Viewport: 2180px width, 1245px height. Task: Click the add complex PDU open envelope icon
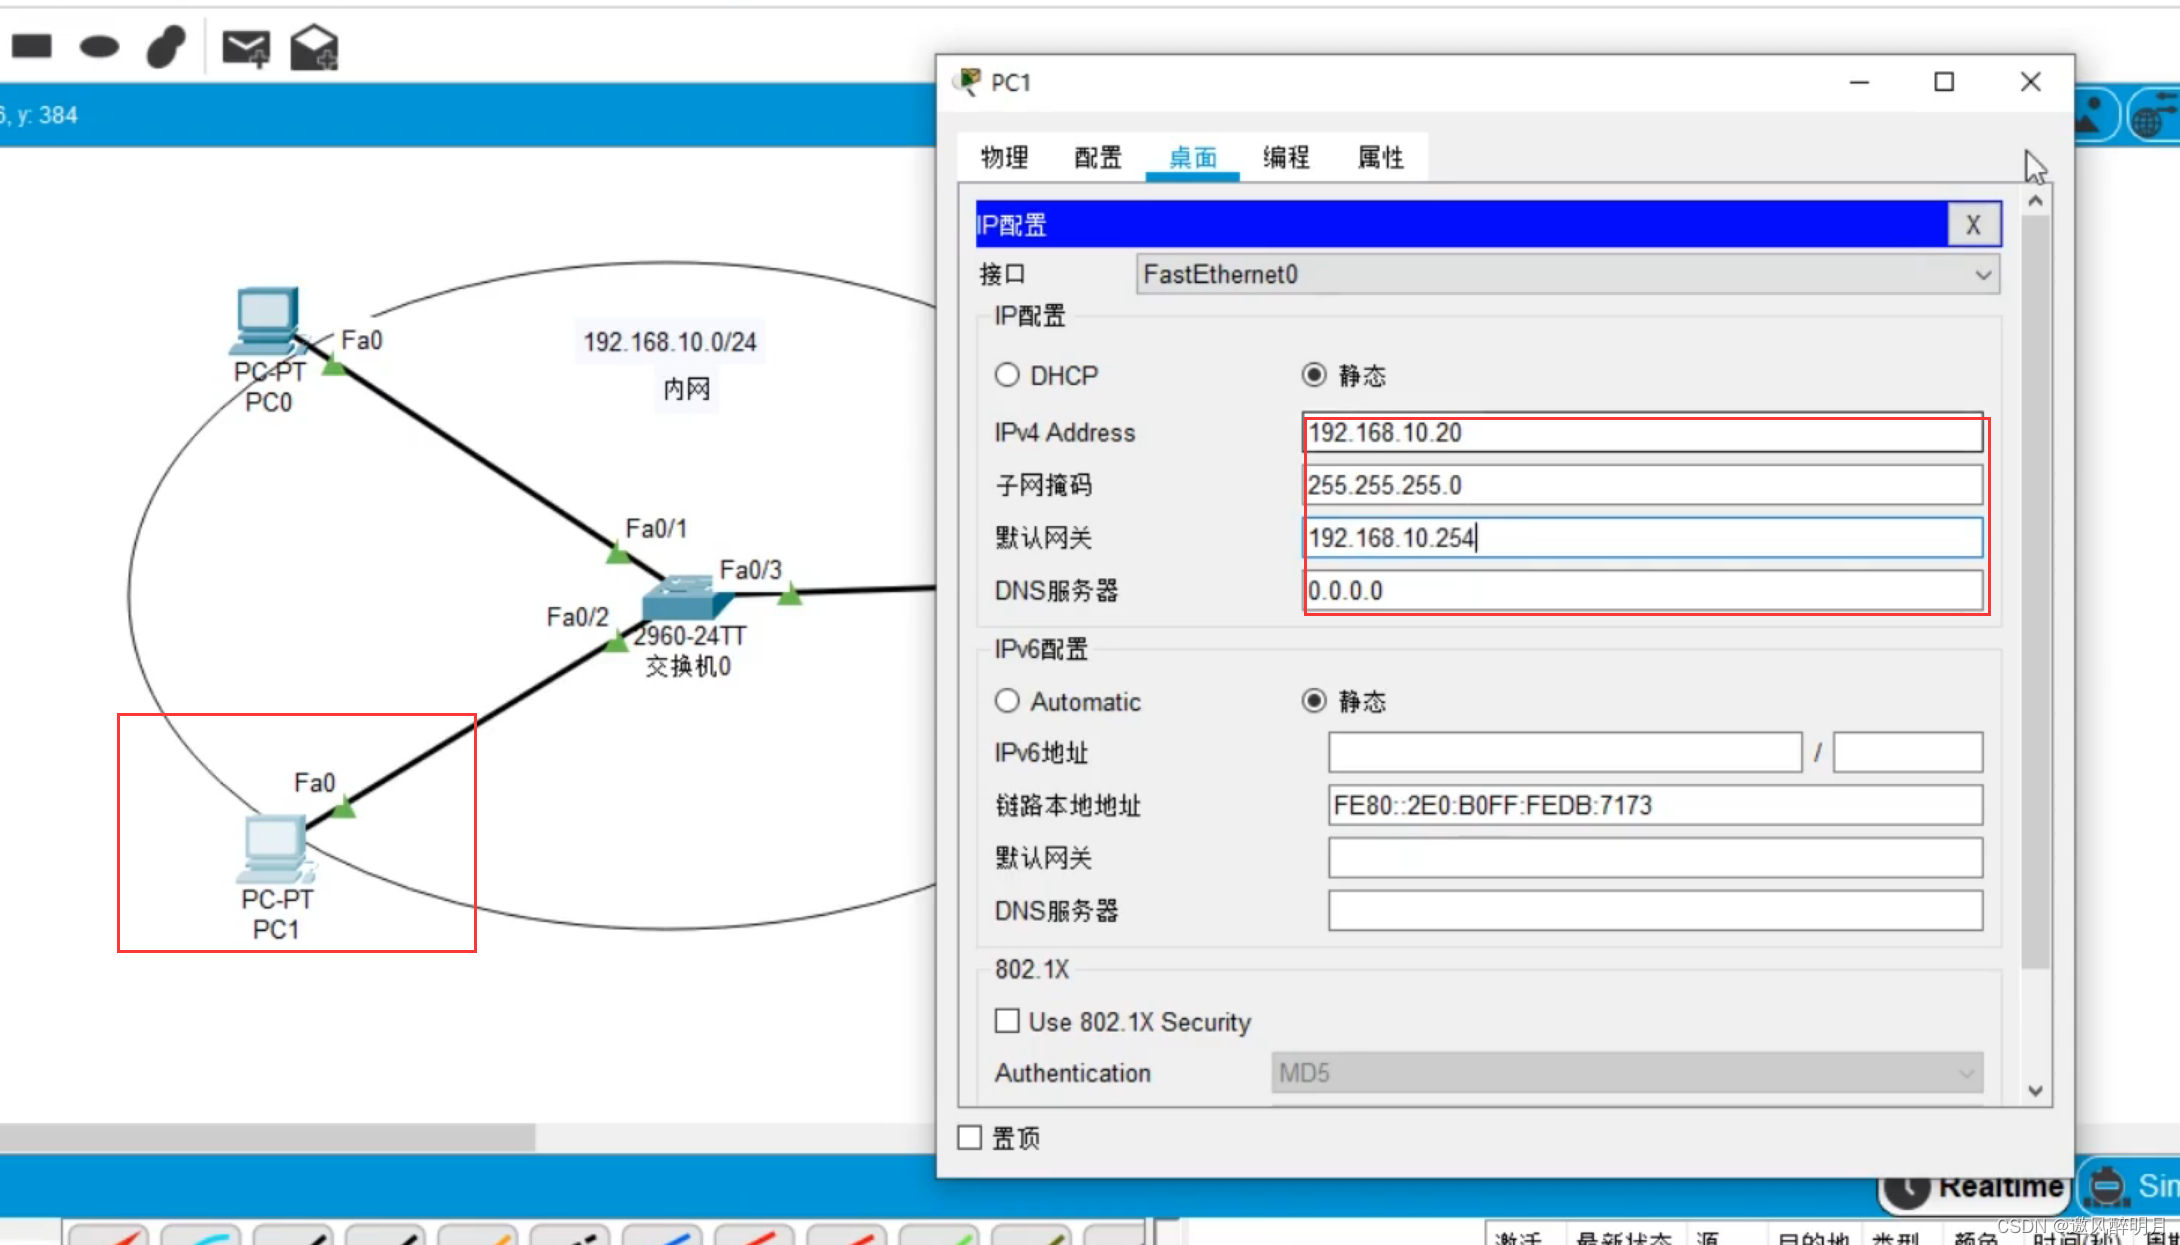[314, 47]
